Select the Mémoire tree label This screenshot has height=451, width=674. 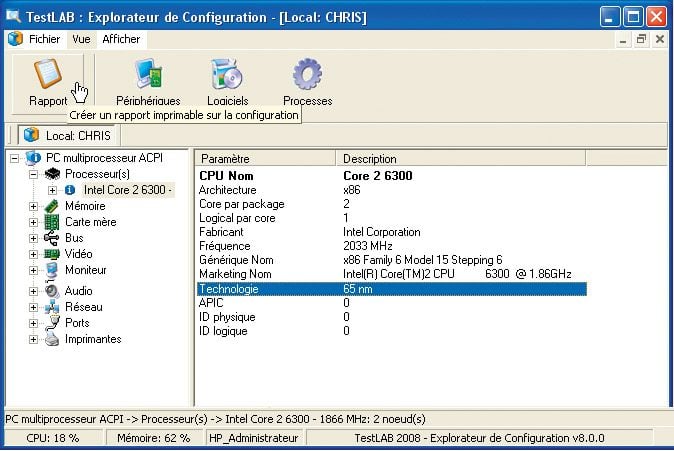click(x=85, y=206)
